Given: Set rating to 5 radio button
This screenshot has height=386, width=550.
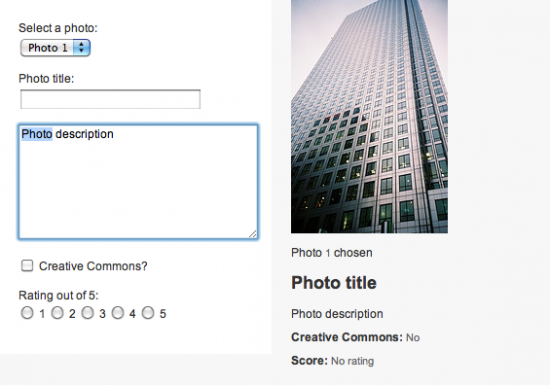Looking at the screenshot, I should pos(148,313).
